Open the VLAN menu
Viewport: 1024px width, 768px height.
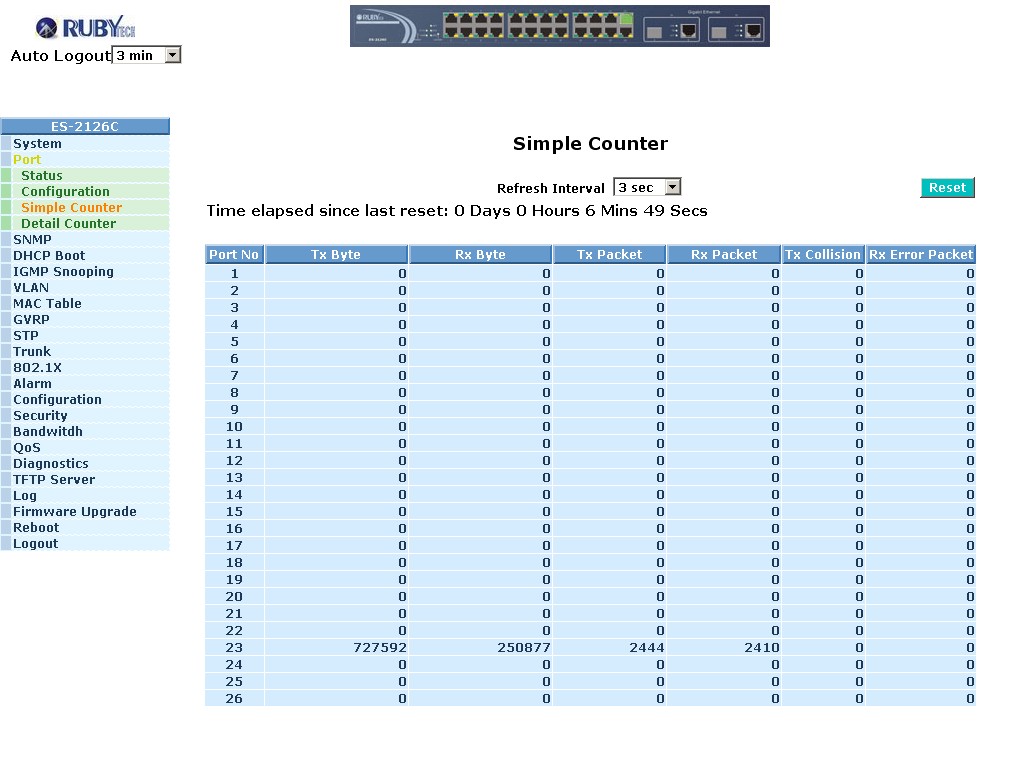click(31, 287)
